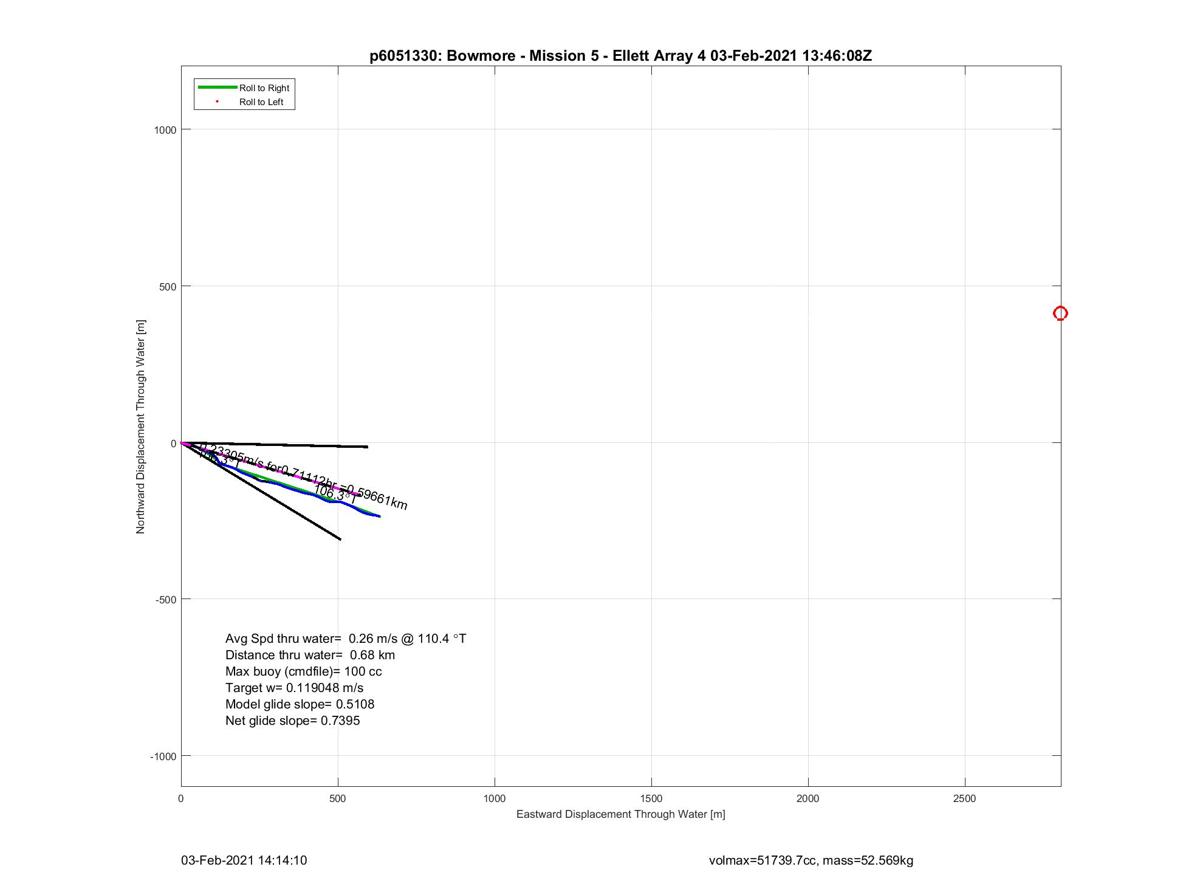Click the '03-Feb-2021 14:14:10' timestamp
This screenshot has height=885, width=1200.
coord(244,860)
